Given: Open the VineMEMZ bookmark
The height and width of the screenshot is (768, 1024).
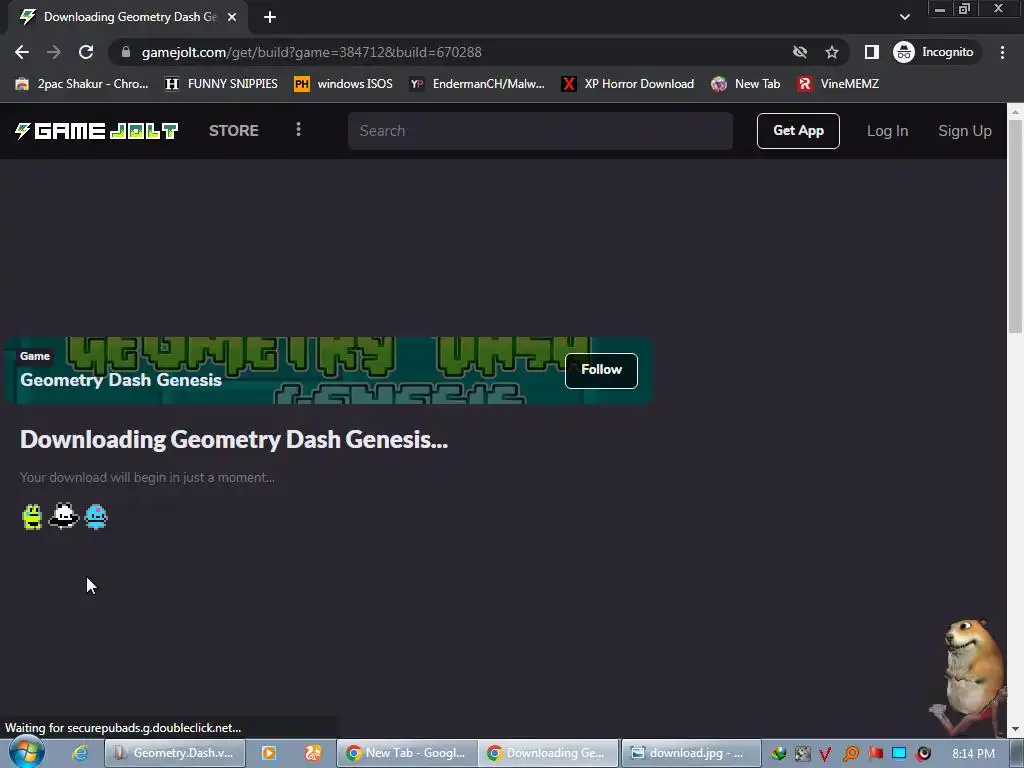Looking at the screenshot, I should (839, 84).
